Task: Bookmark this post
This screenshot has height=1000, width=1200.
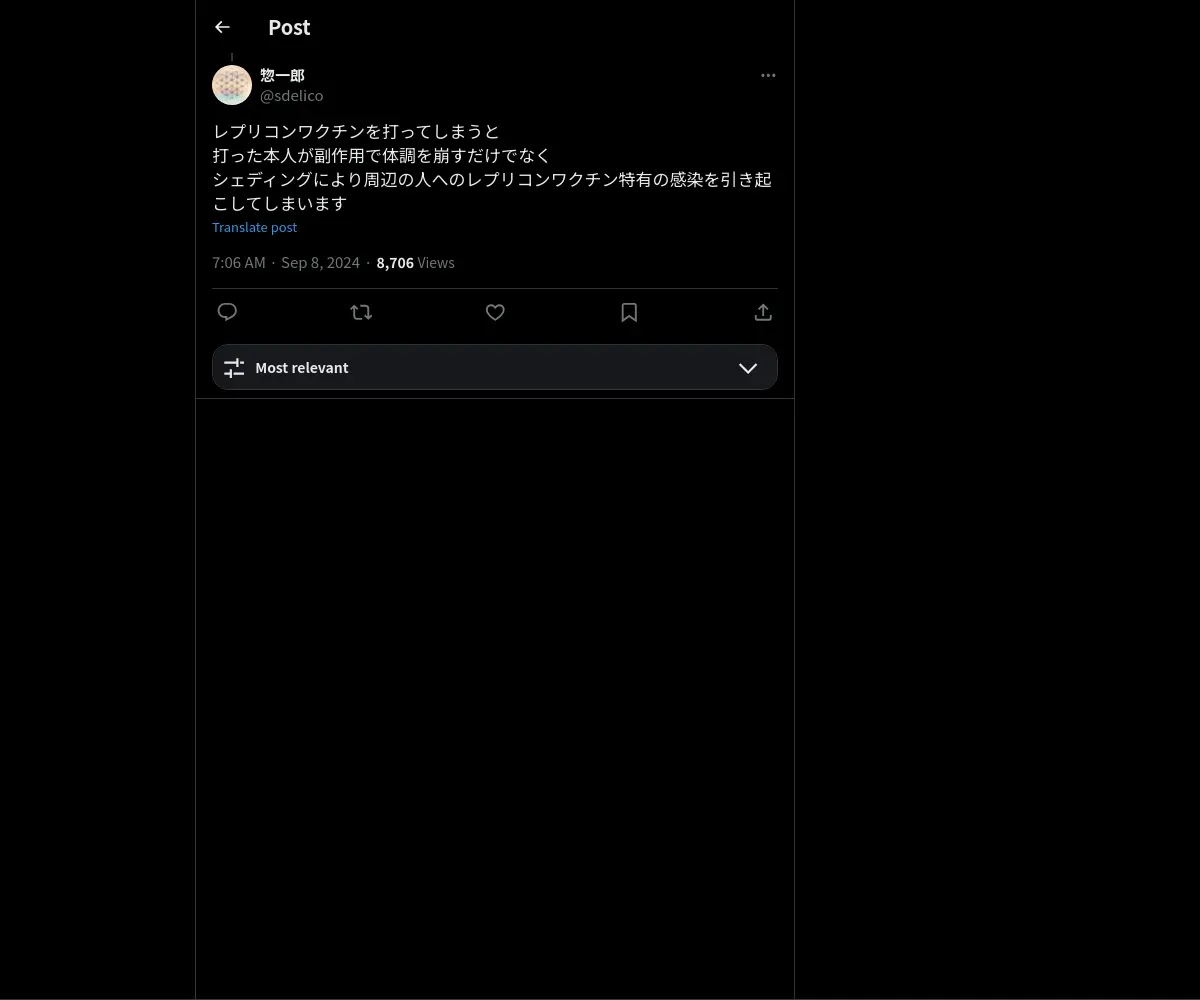Action: click(x=629, y=312)
